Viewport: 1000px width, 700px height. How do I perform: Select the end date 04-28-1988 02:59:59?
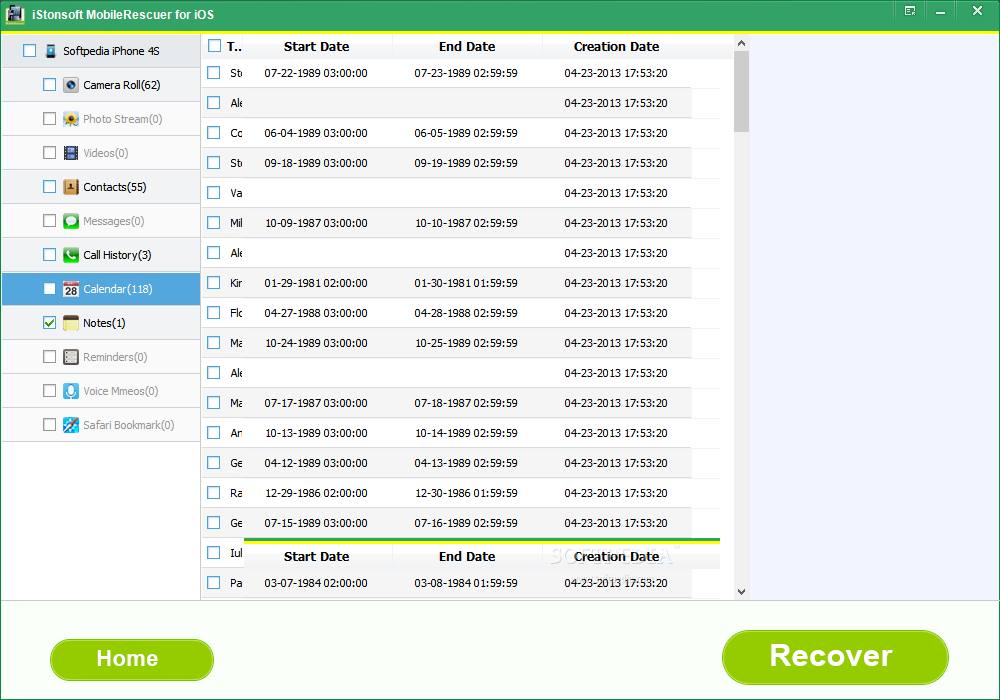tap(466, 313)
